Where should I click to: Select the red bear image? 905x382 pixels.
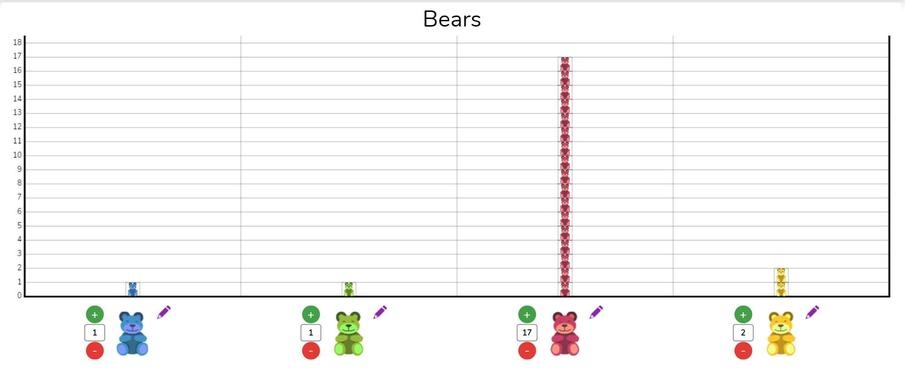564,334
